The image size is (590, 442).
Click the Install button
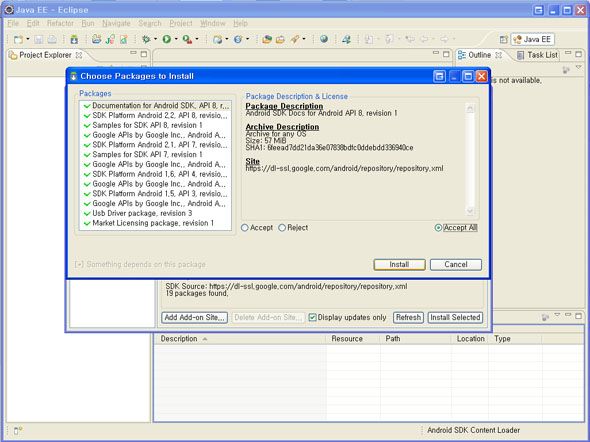(399, 264)
